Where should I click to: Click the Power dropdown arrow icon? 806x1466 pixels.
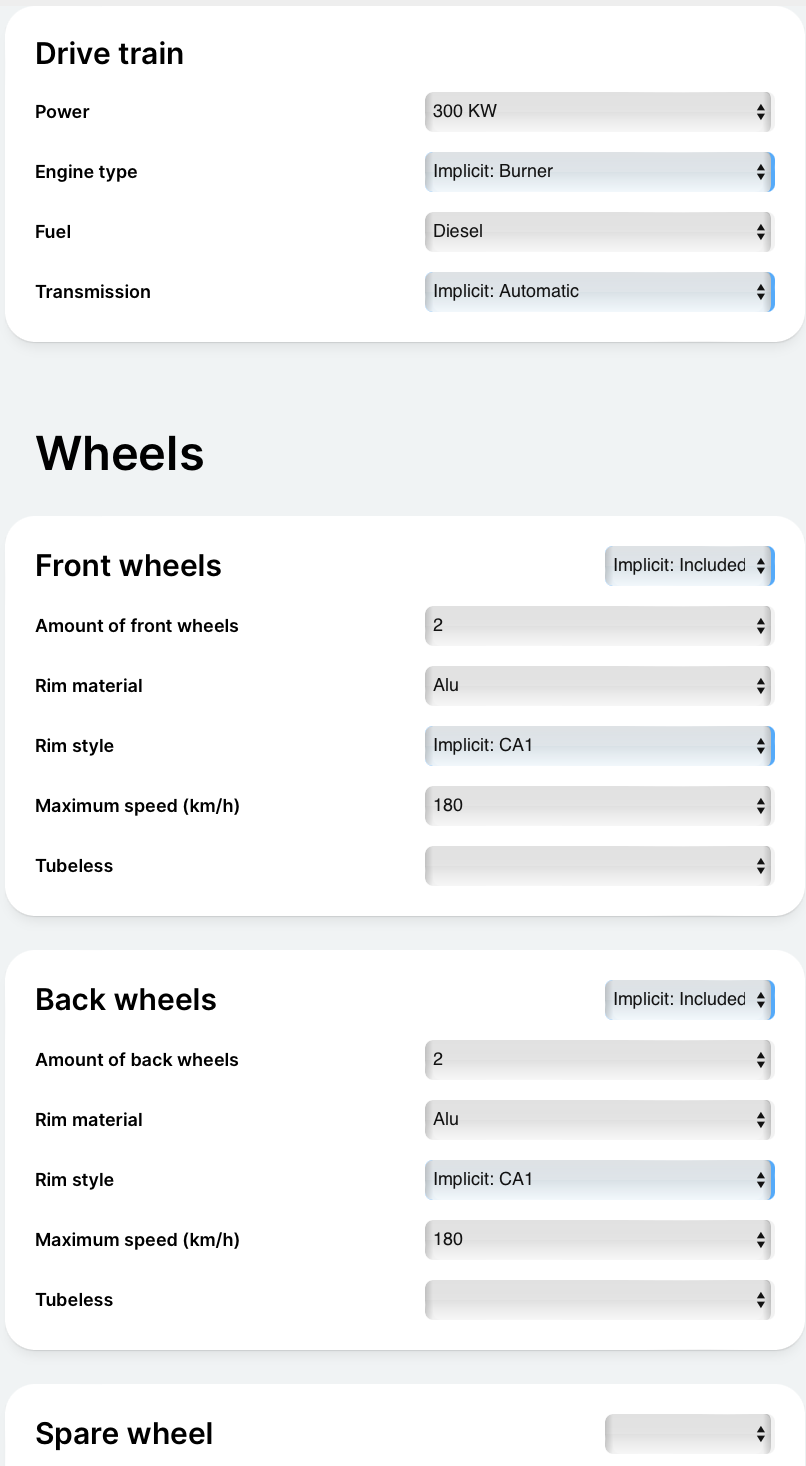coord(761,112)
